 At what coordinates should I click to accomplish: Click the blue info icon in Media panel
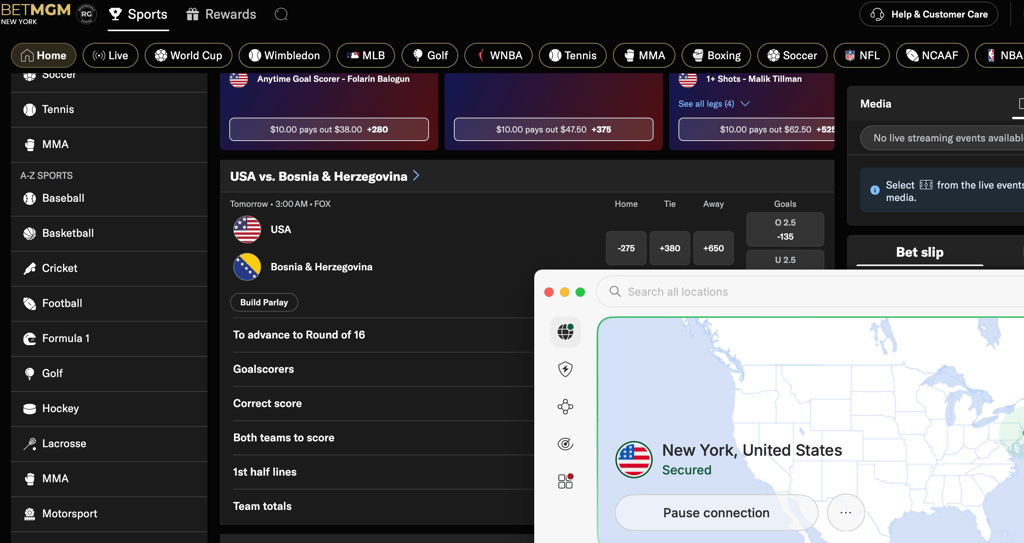pyautogui.click(x=874, y=190)
